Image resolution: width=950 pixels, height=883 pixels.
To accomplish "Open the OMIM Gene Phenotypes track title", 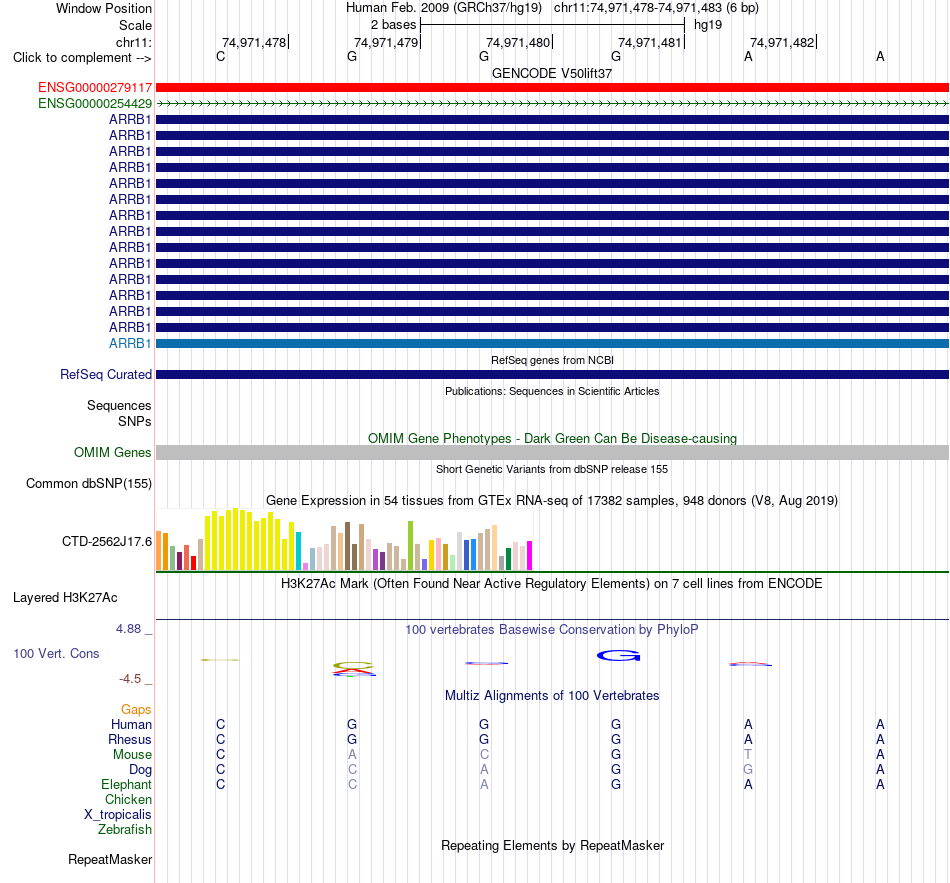I will [552, 438].
